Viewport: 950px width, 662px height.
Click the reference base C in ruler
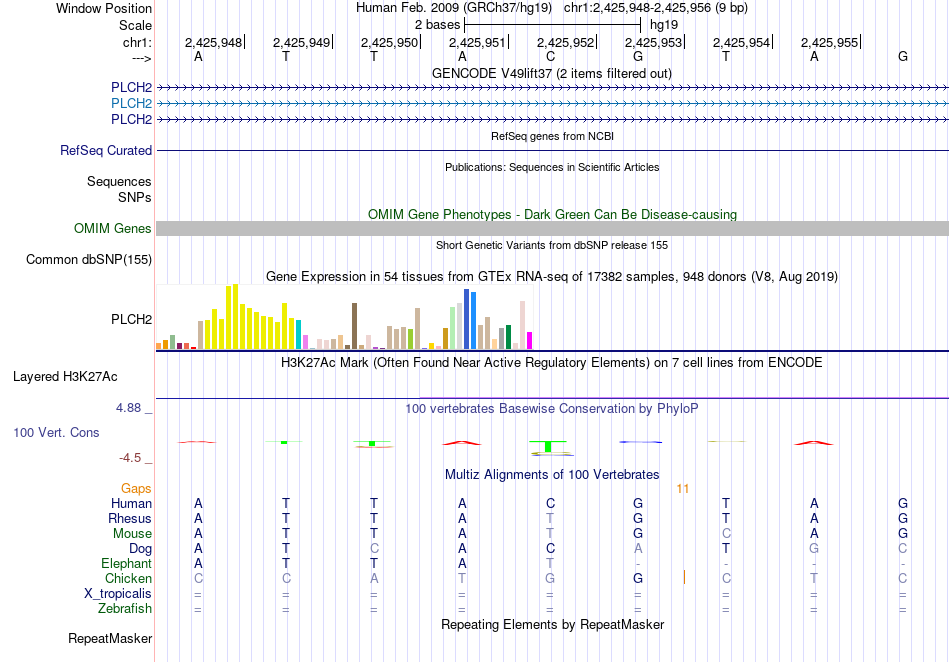tap(550, 56)
